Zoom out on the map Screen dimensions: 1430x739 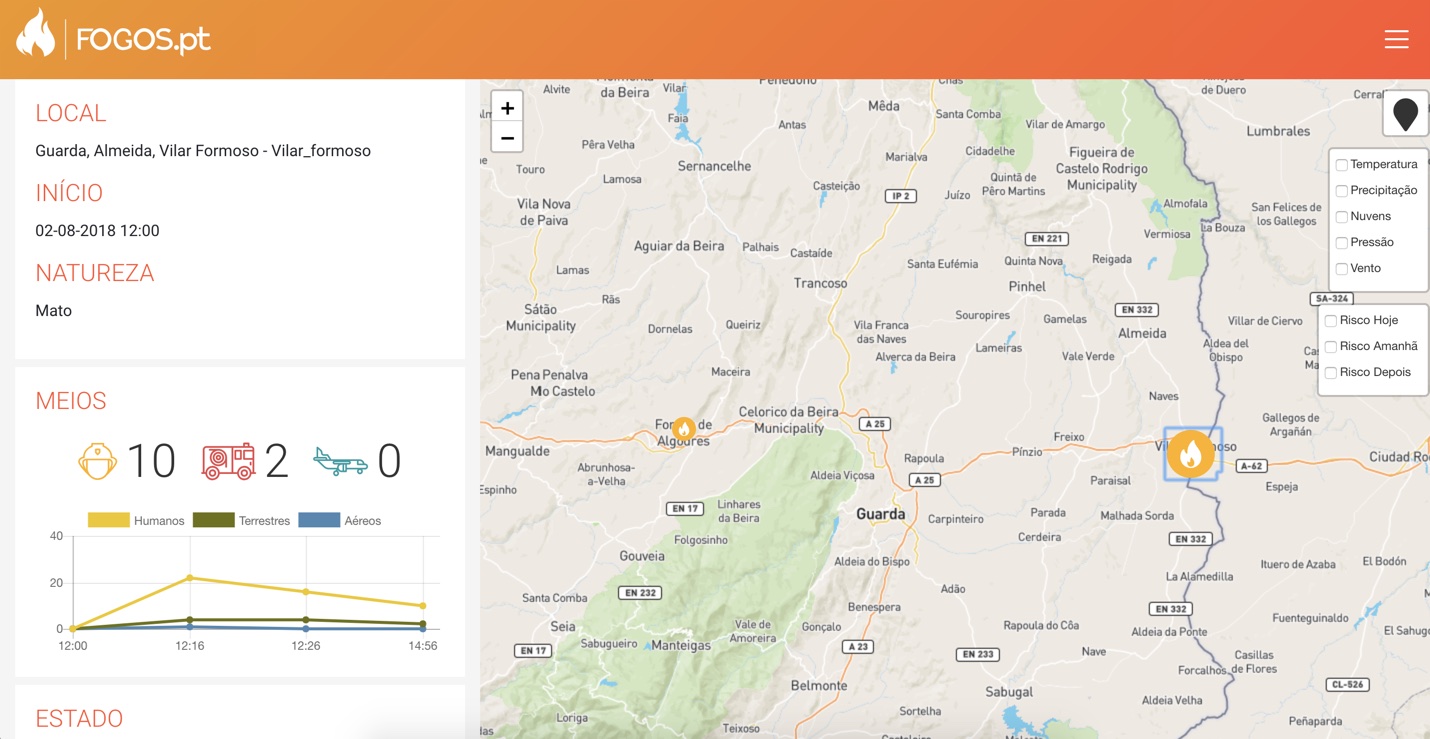pos(507,138)
